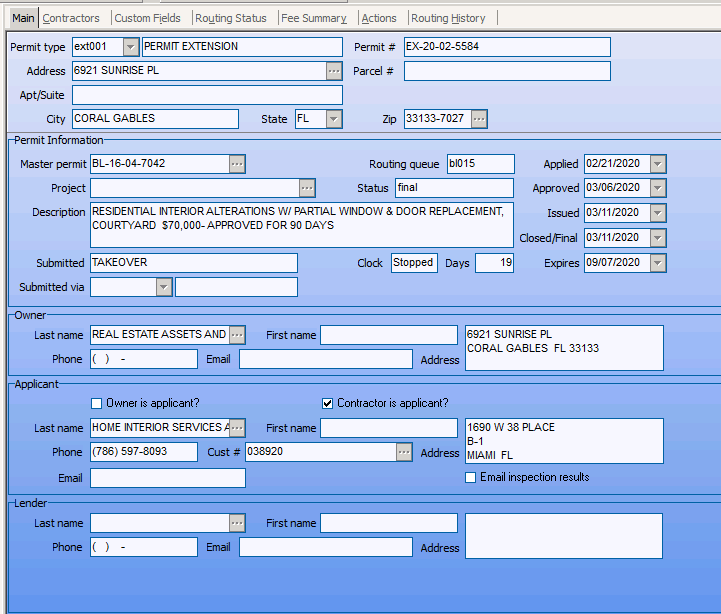Open address lookup ellipsis beside 6921 SUNRISE PL
Viewport: 721px width, 614px height.
tap(334, 71)
